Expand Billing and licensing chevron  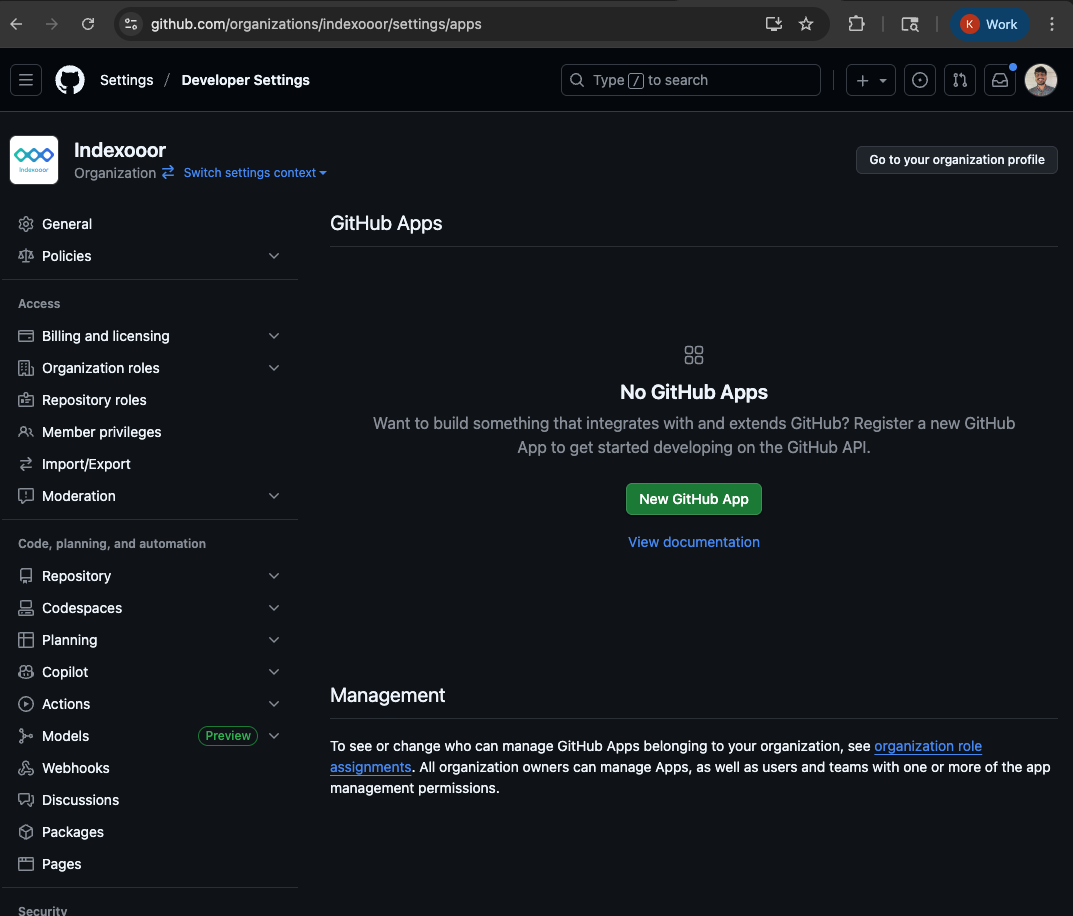(x=274, y=336)
